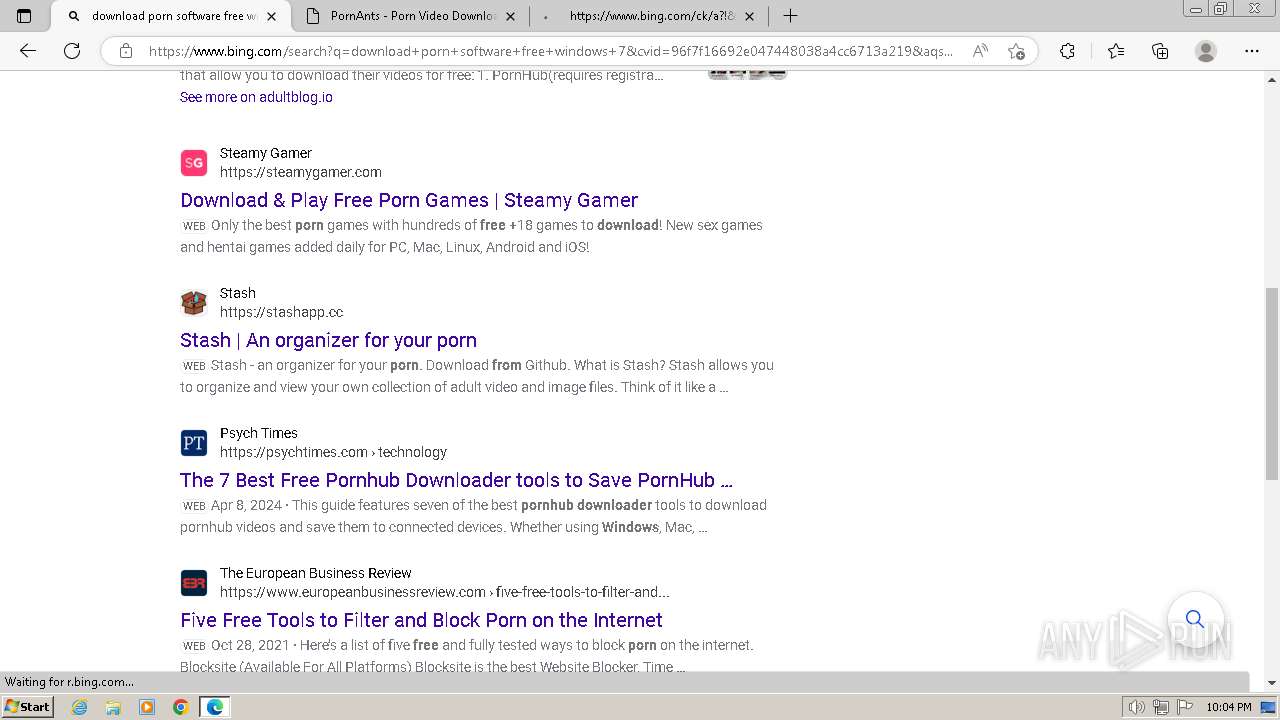View site information lock icon

coord(126,51)
